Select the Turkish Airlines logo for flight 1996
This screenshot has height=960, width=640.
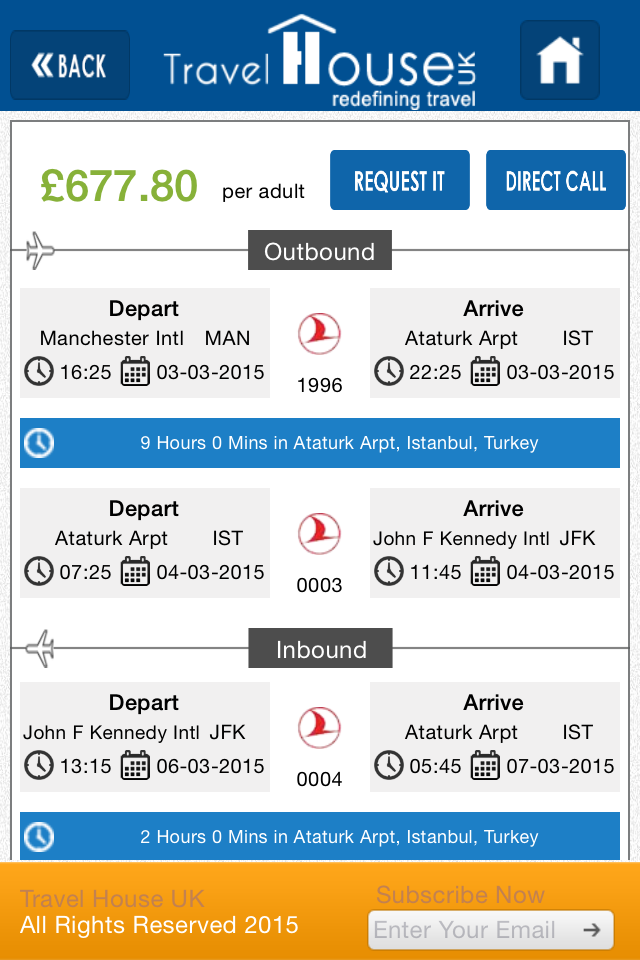(x=320, y=334)
